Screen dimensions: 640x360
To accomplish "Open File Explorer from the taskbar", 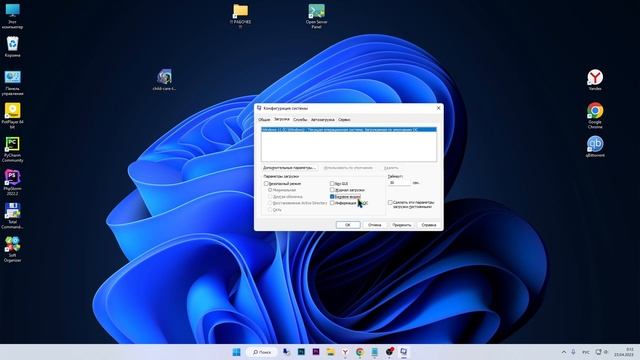I will click(x=331, y=352).
